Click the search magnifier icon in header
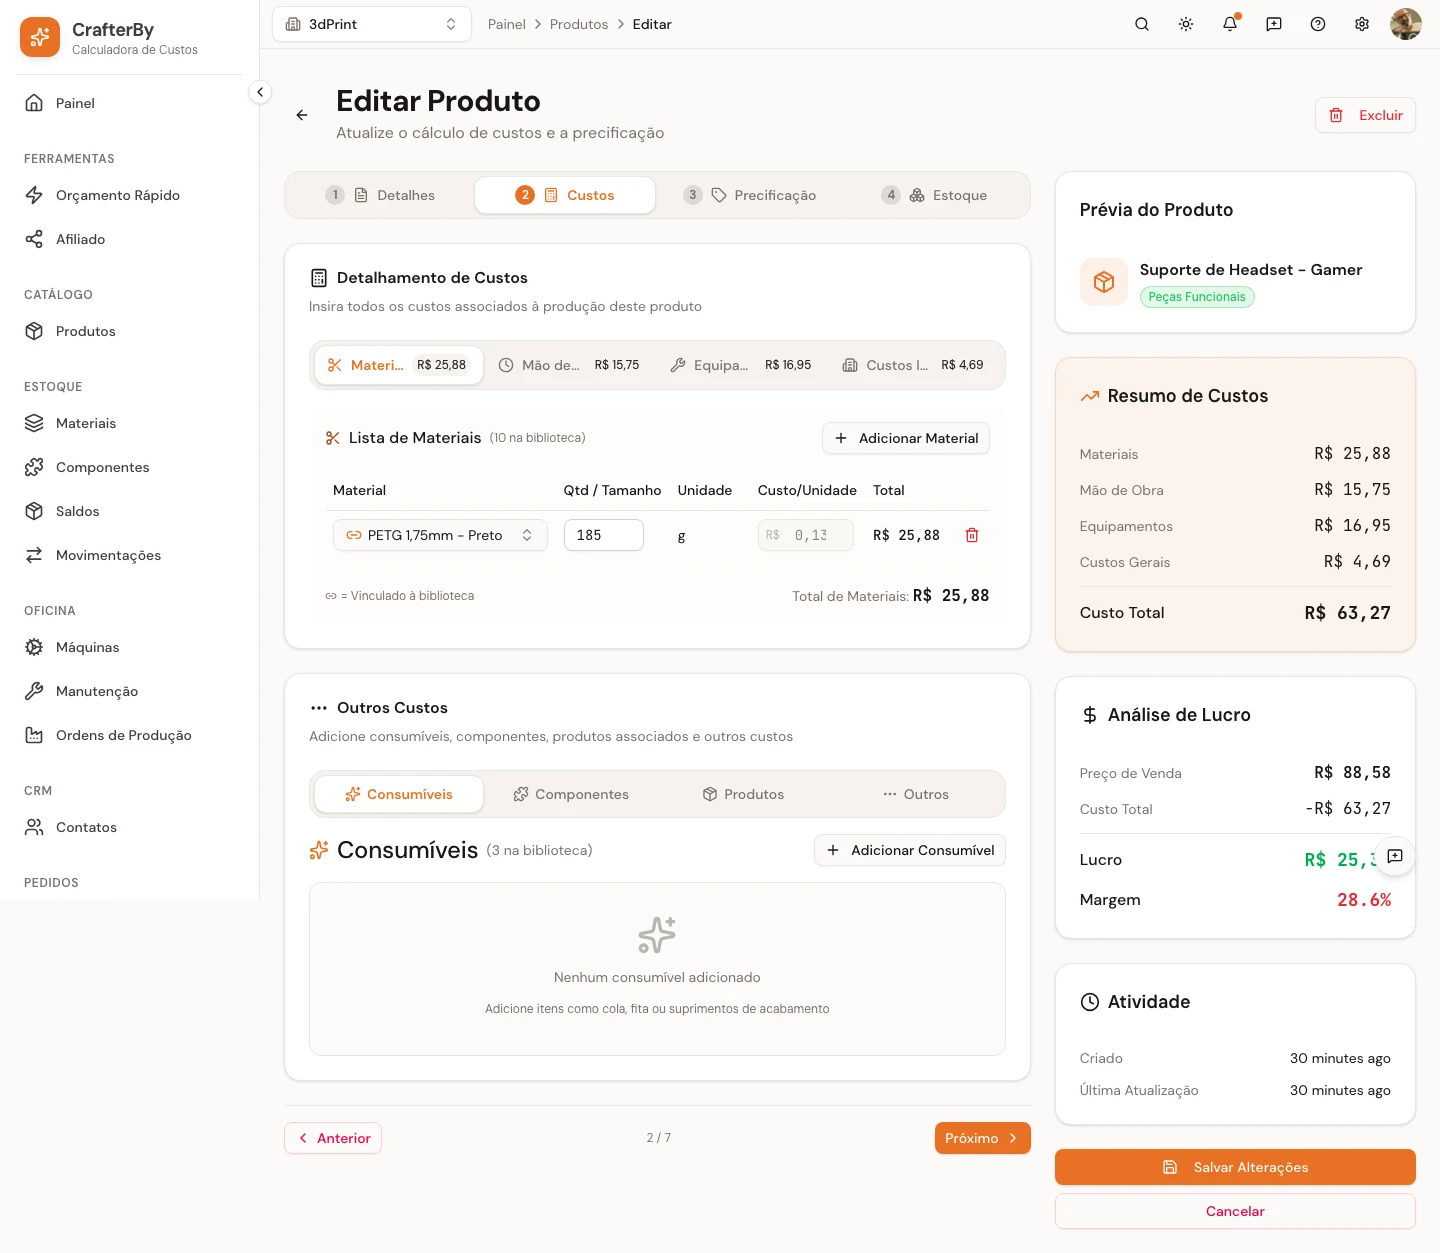 pos(1142,24)
